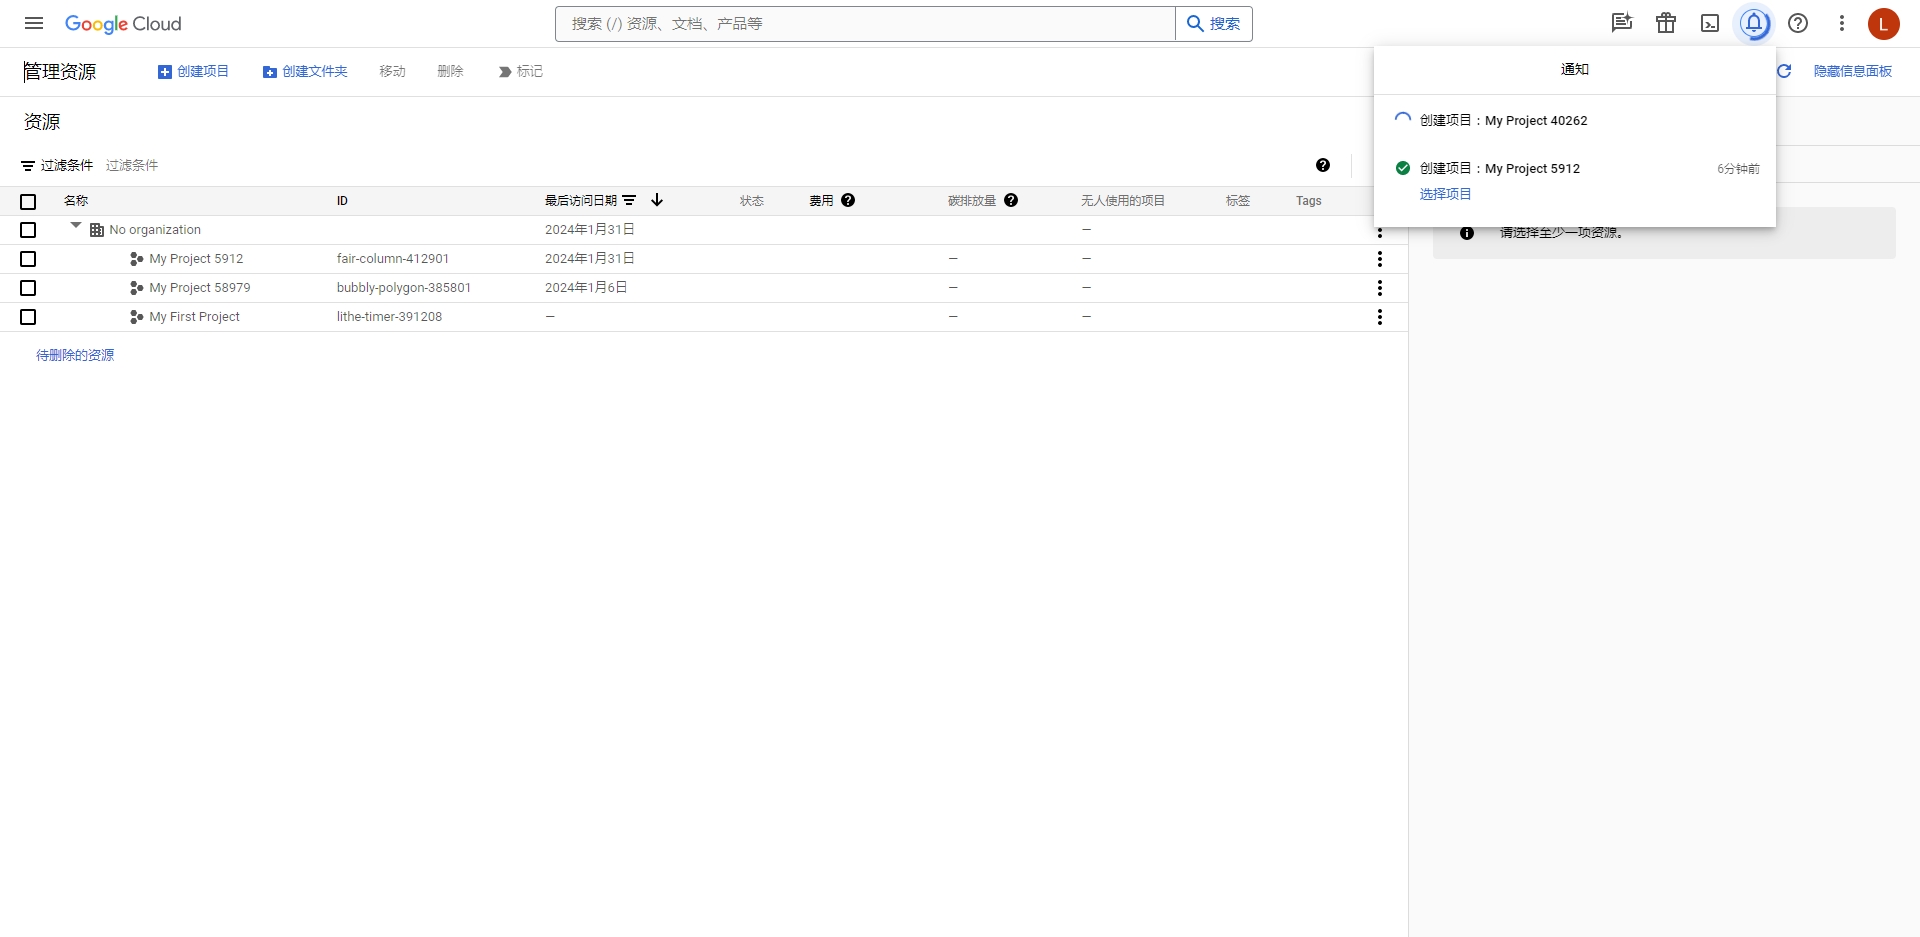Toggle the My Project 5912 checkbox

point(28,259)
